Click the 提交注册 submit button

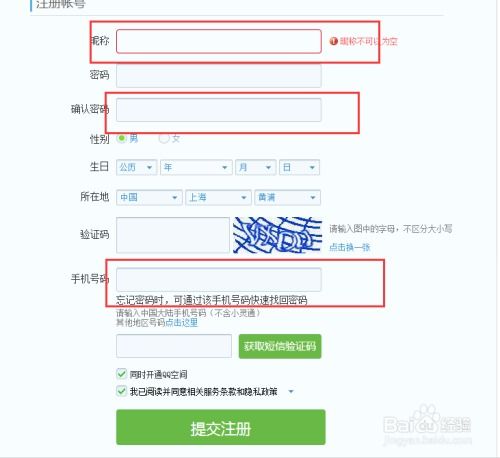[221, 428]
